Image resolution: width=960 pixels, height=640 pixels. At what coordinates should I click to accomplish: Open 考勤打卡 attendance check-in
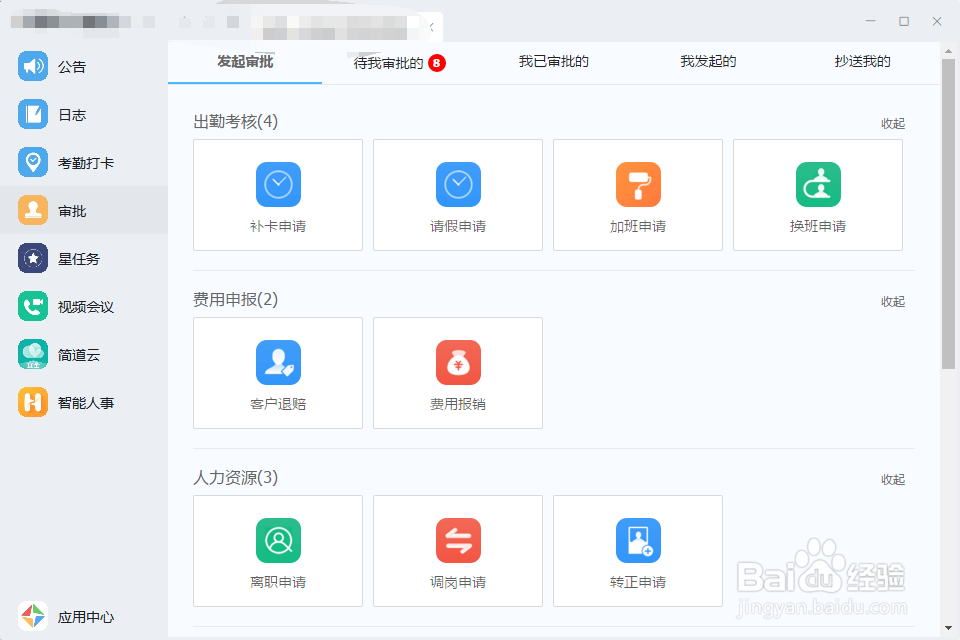pos(78,162)
